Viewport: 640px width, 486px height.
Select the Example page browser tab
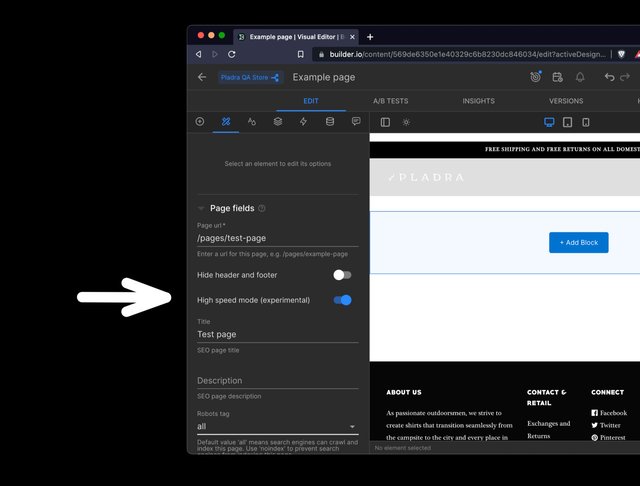point(296,37)
